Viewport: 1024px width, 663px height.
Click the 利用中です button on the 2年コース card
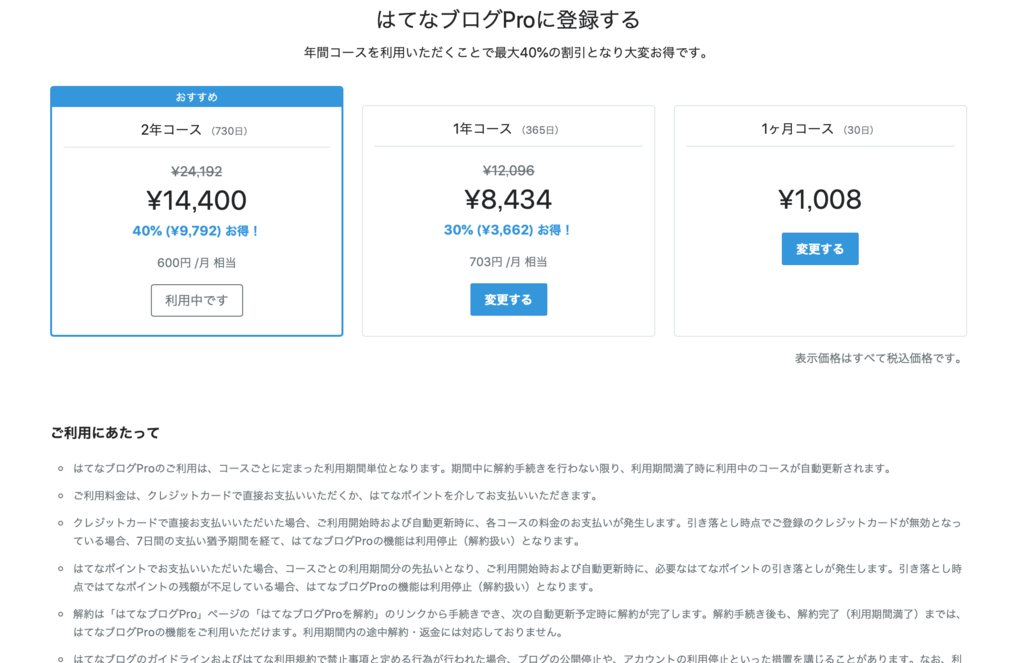pos(196,300)
